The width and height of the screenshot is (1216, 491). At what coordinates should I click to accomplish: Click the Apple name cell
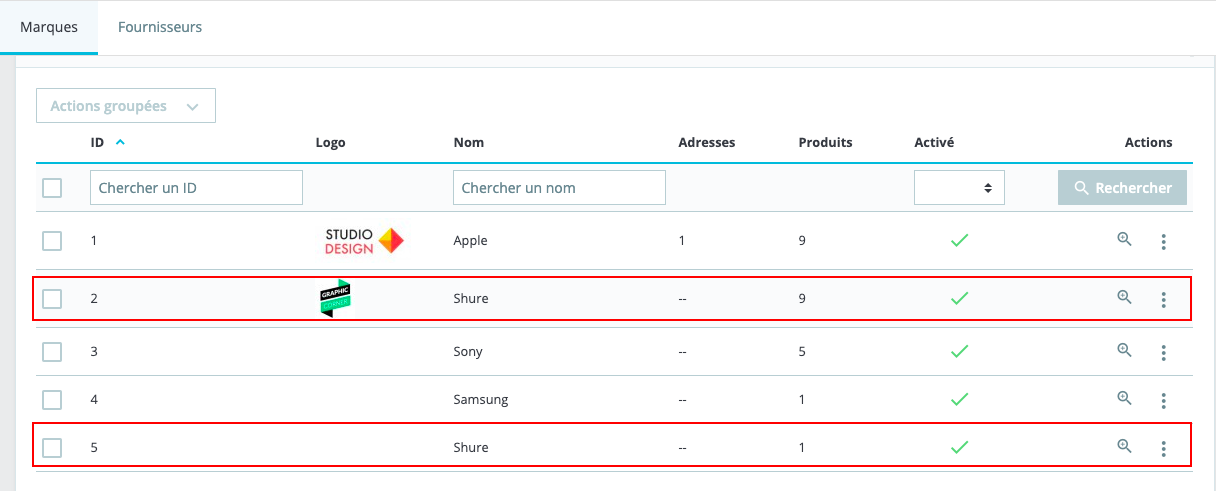point(471,241)
